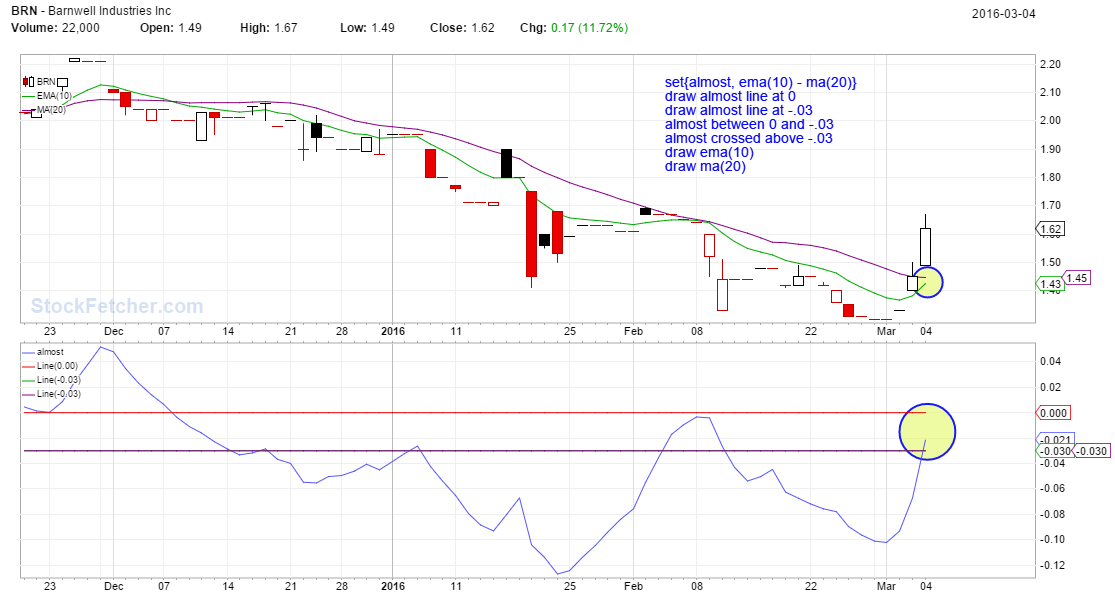Click the 'draw almost line at -.03' text
The width and height of the screenshot is (1115, 593).
[739, 110]
